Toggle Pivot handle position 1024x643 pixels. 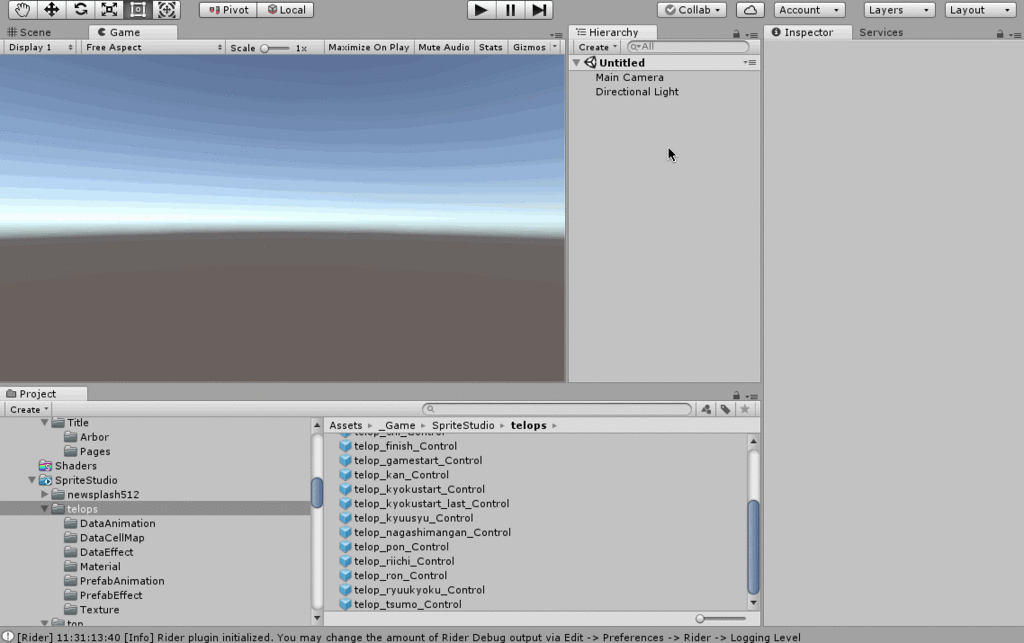[228, 10]
